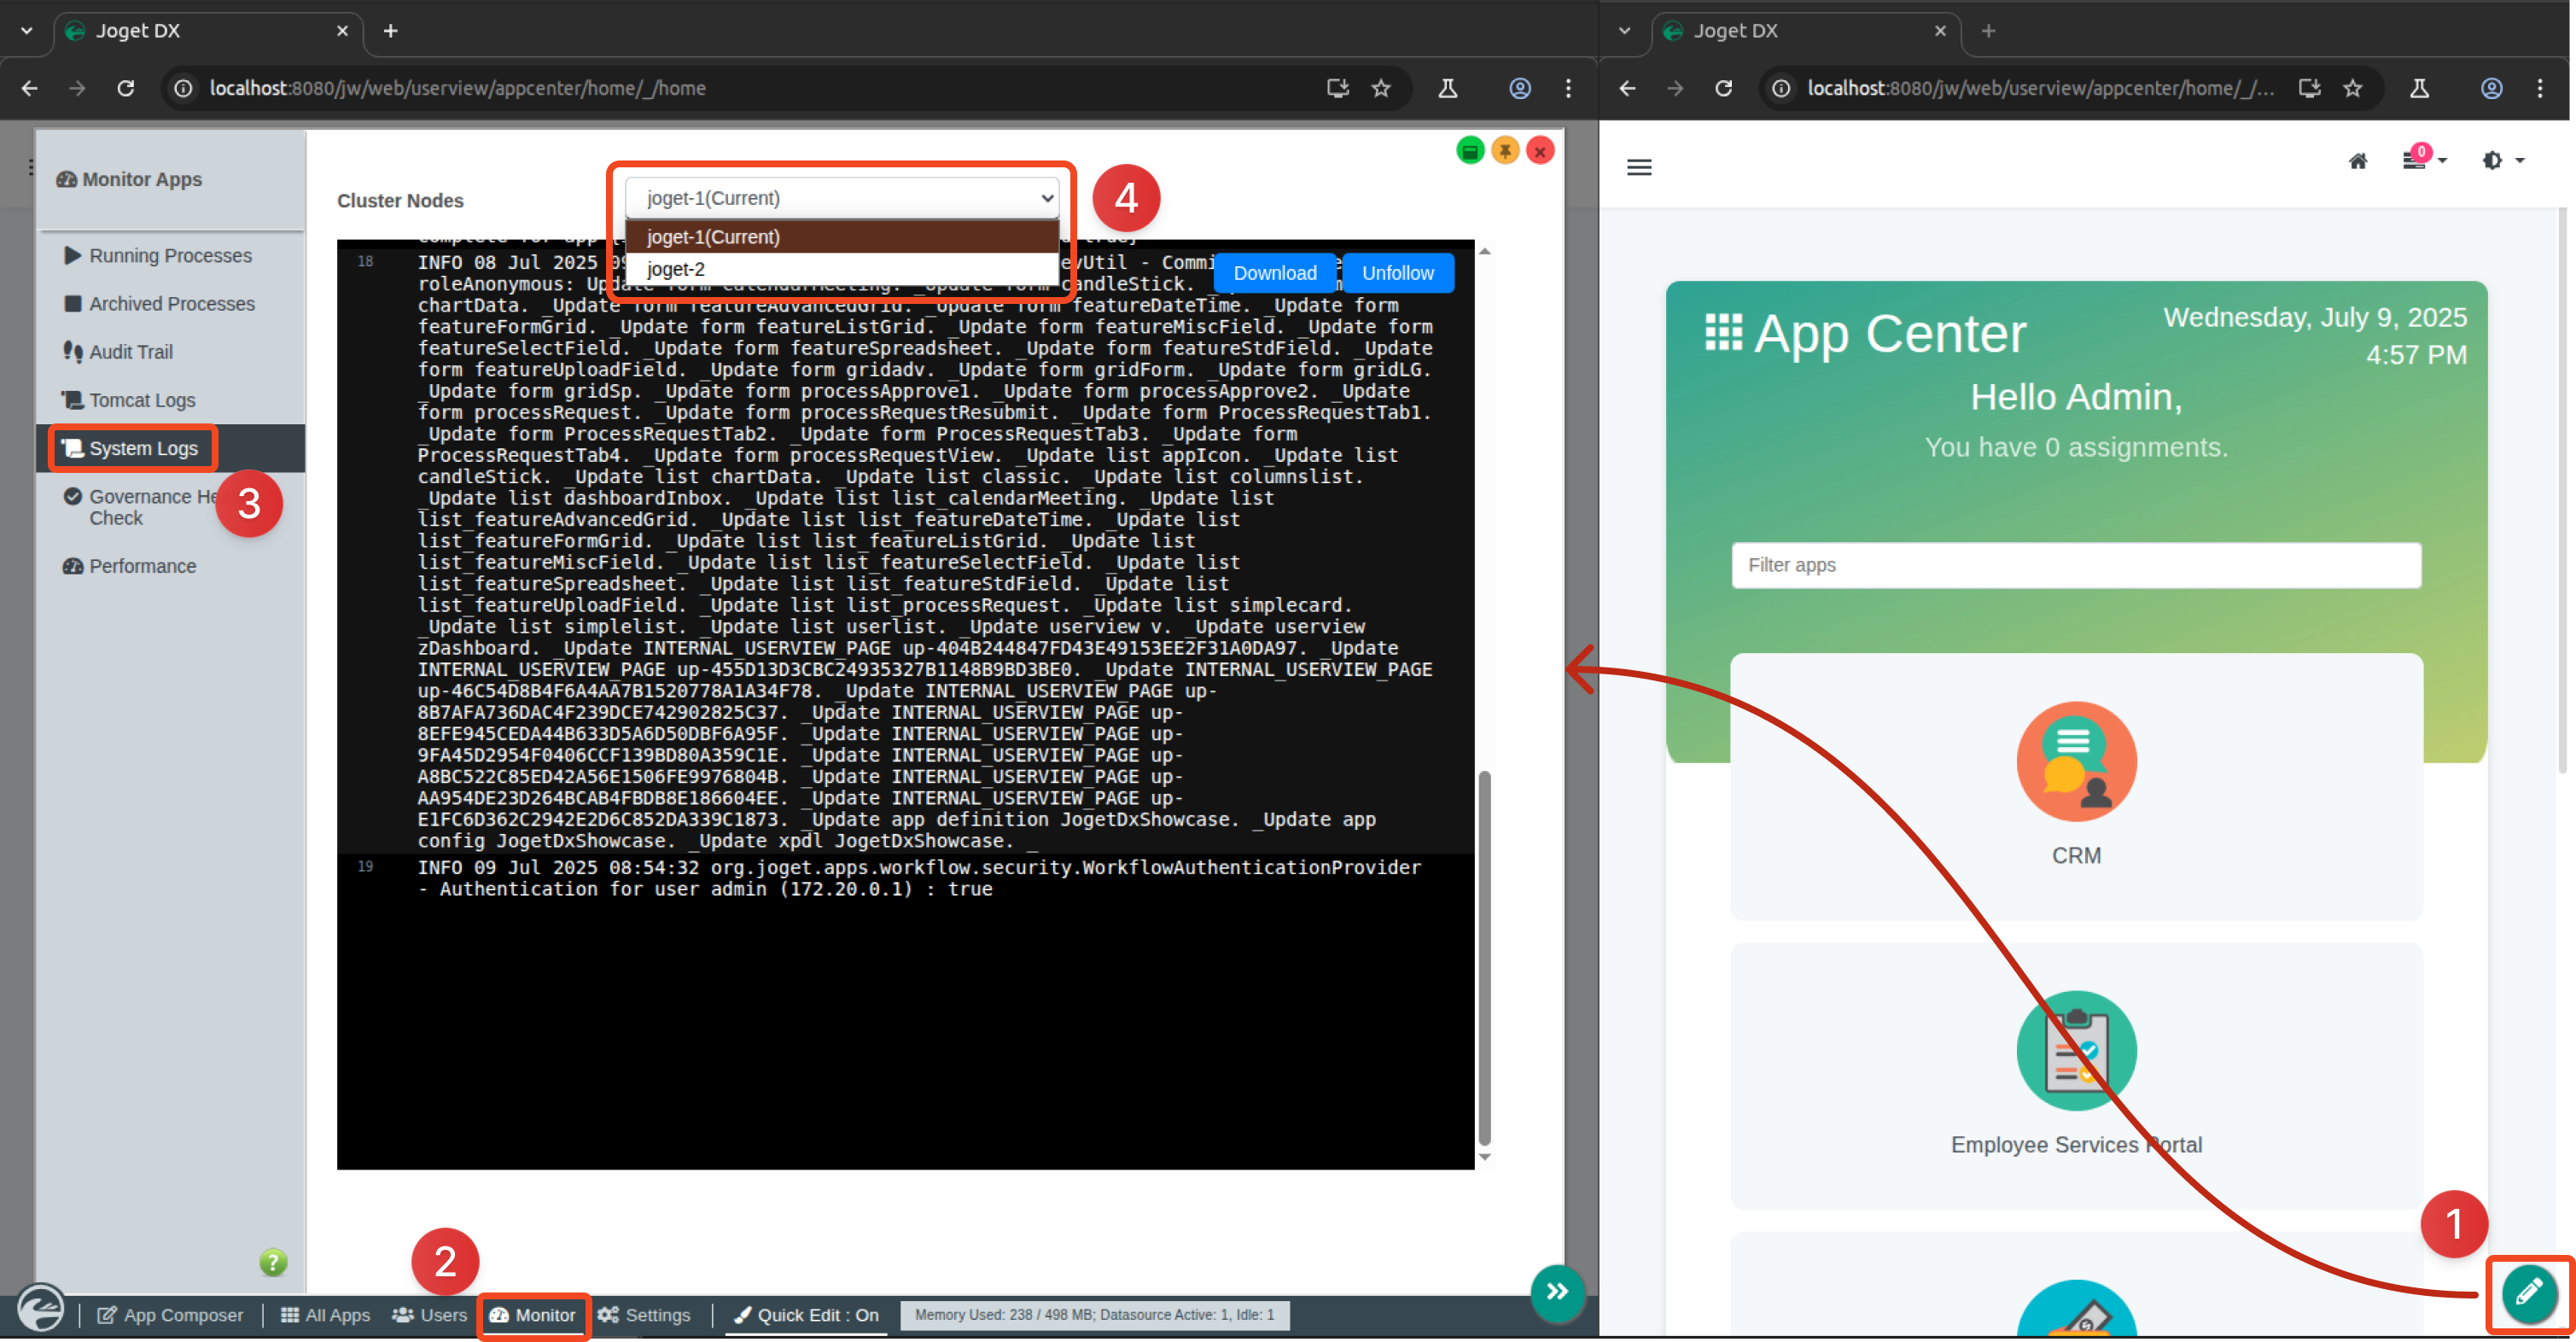Open Audit Trail page

(118, 352)
